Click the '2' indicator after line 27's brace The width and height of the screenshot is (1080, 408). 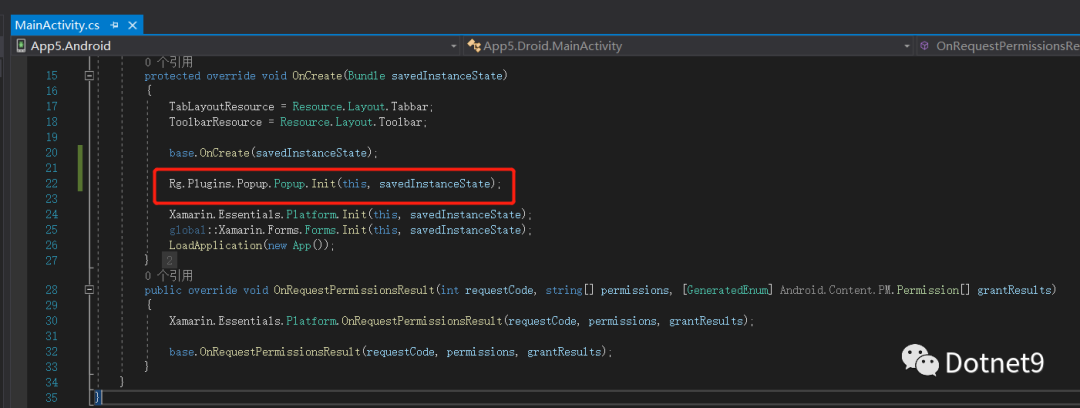(169, 261)
